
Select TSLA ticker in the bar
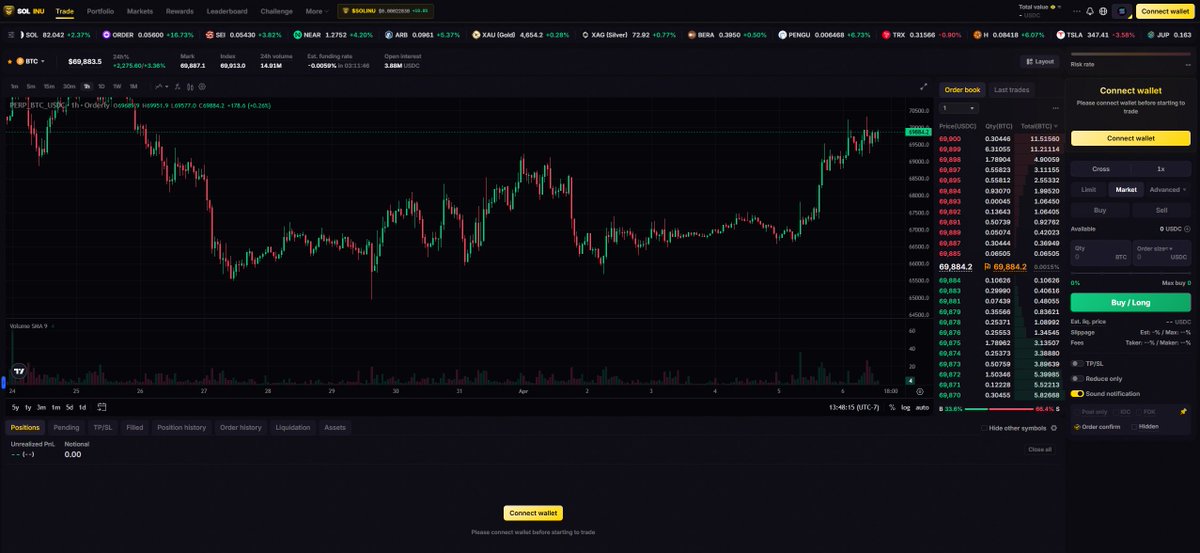1097,34
